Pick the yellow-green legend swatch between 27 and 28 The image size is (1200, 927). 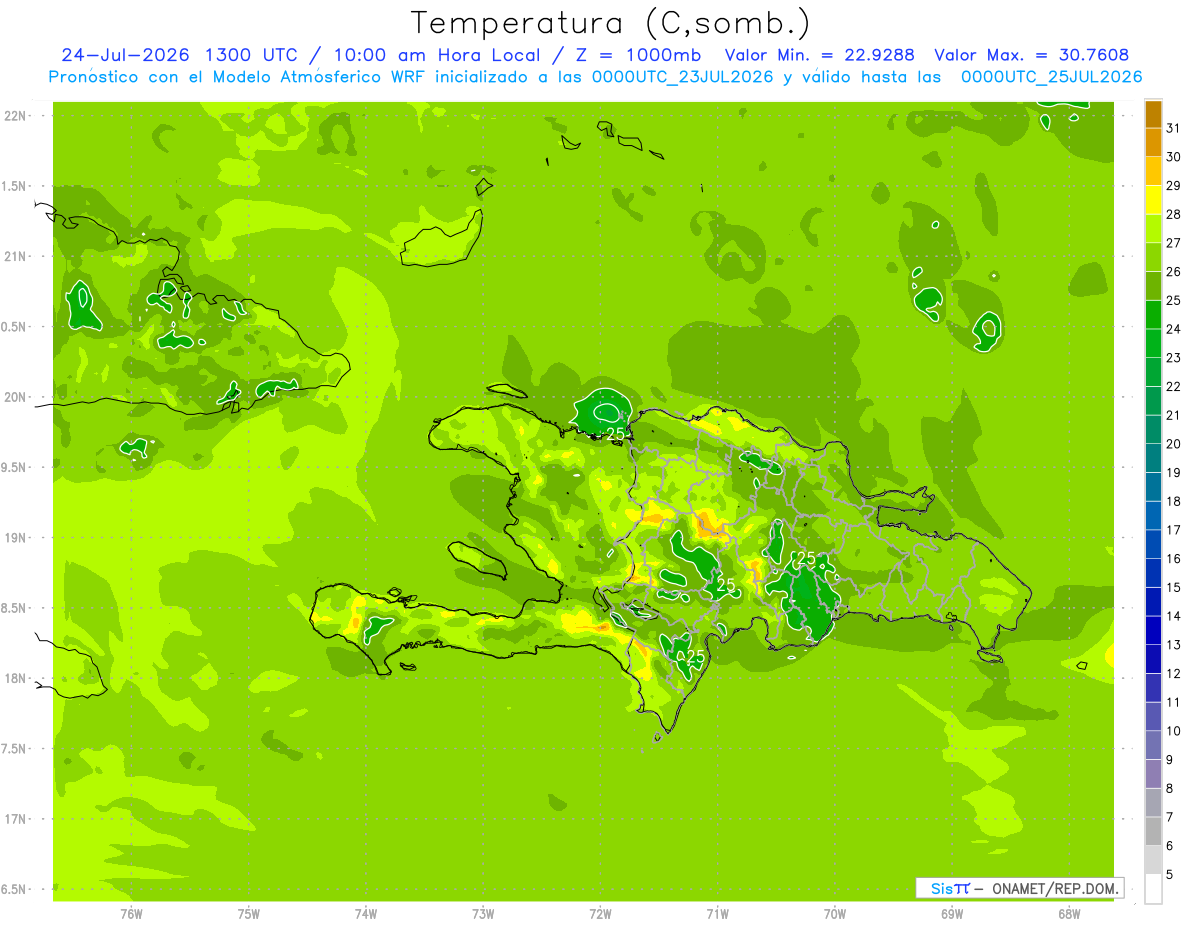pos(1153,229)
